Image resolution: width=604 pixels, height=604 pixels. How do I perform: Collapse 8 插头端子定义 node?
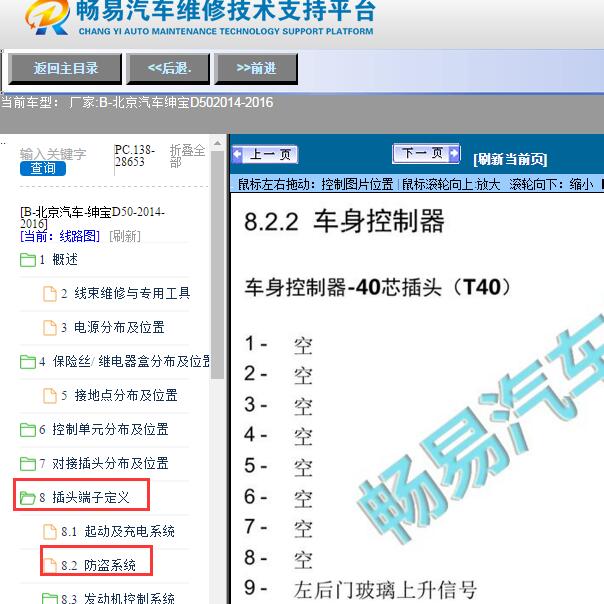pyautogui.click(x=84, y=498)
